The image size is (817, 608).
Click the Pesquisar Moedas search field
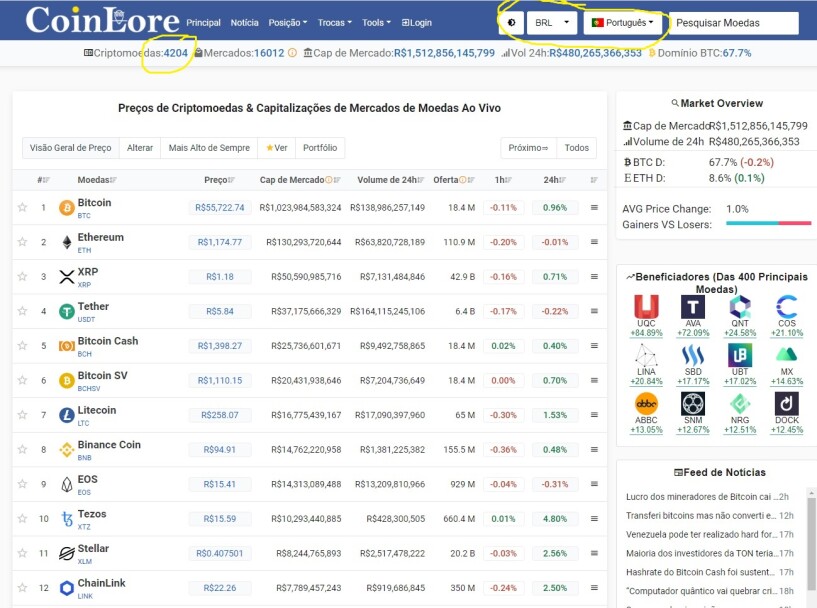[x=734, y=23]
